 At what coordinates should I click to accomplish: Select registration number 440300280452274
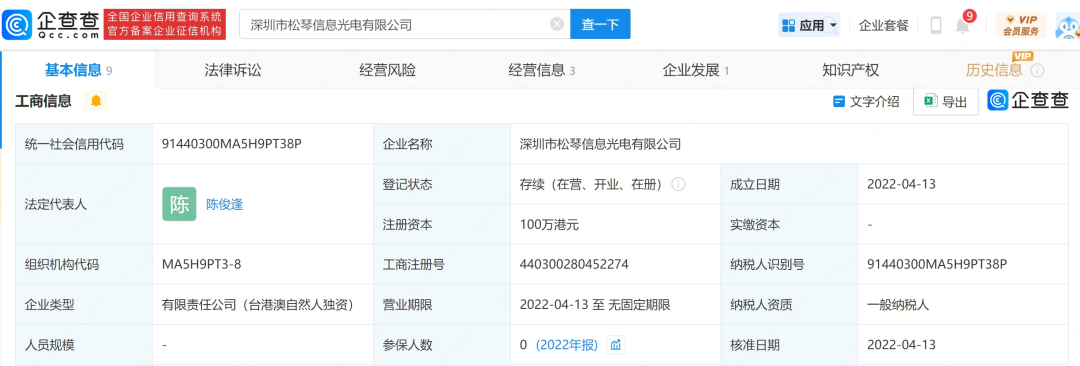[x=574, y=265]
